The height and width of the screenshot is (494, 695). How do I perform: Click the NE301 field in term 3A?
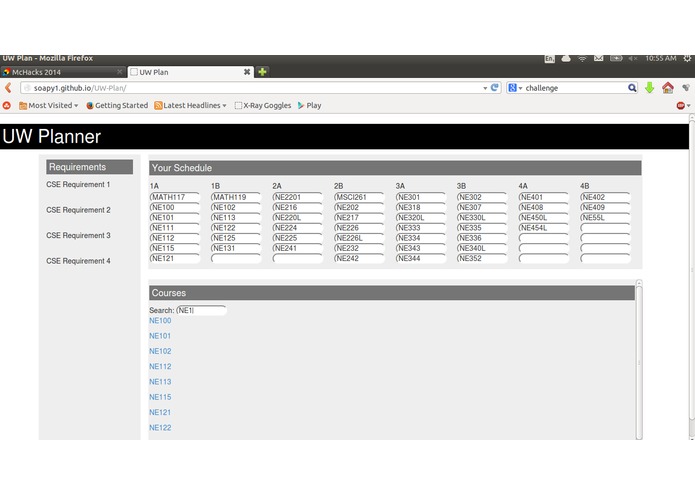click(x=421, y=197)
